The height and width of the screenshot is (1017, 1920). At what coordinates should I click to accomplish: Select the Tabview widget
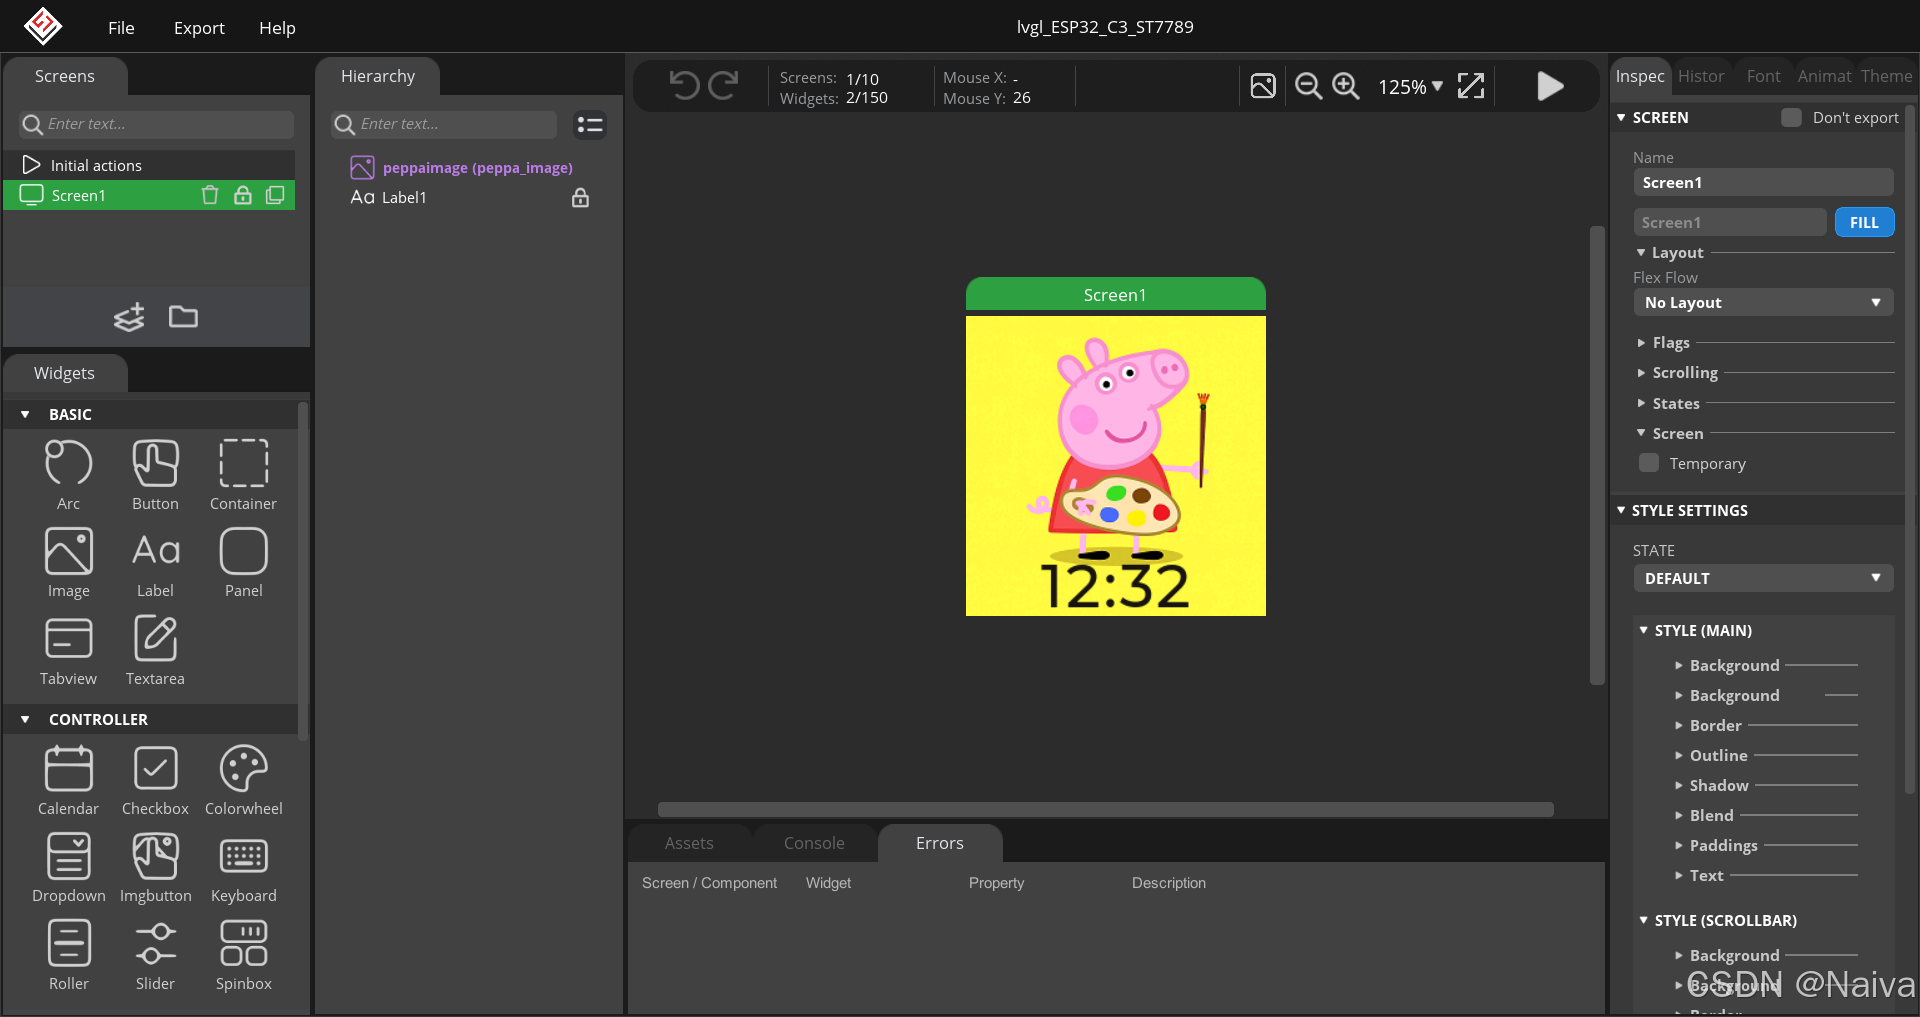(68, 650)
